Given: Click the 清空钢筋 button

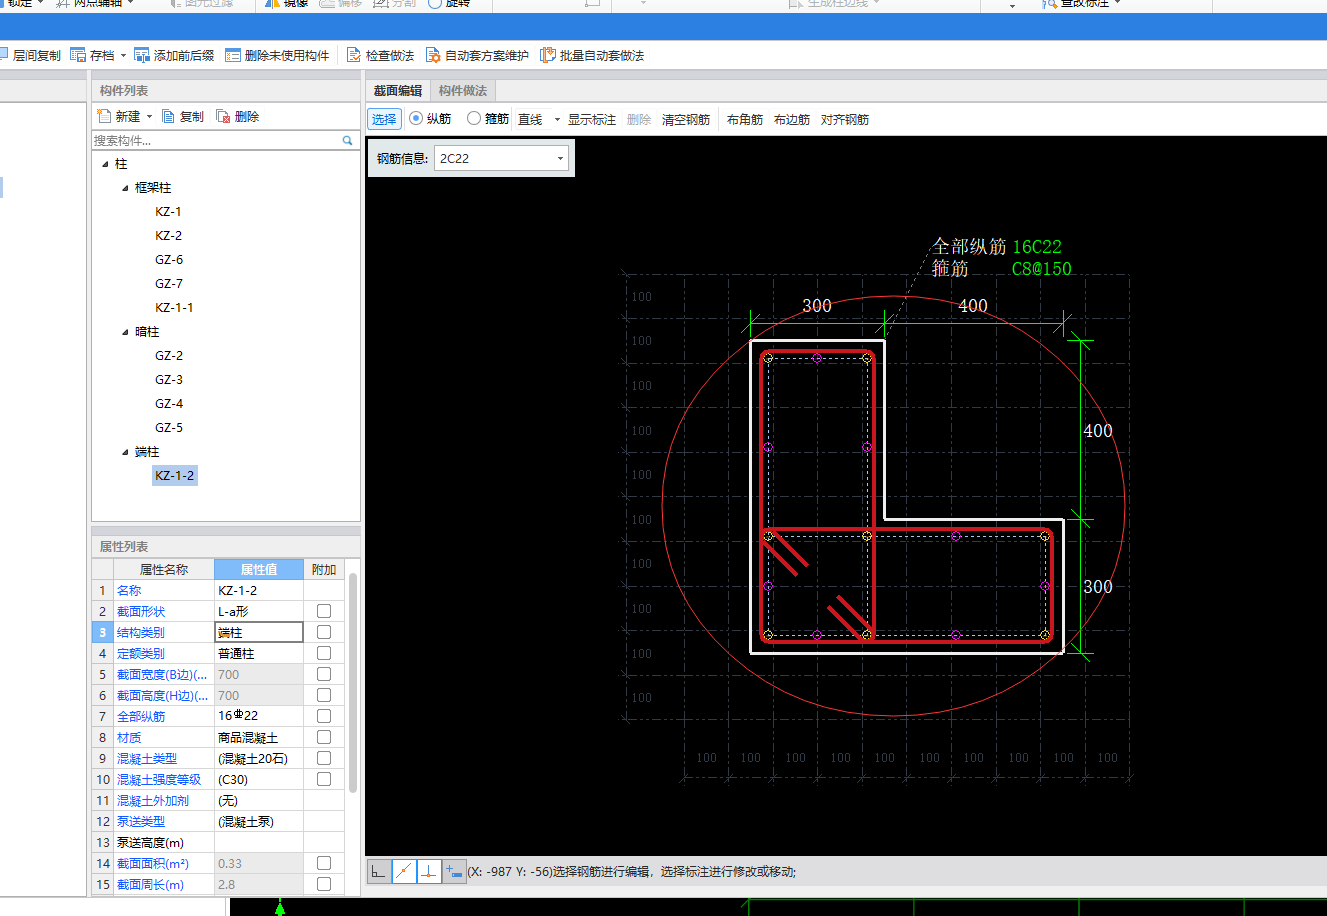Looking at the screenshot, I should 686,120.
